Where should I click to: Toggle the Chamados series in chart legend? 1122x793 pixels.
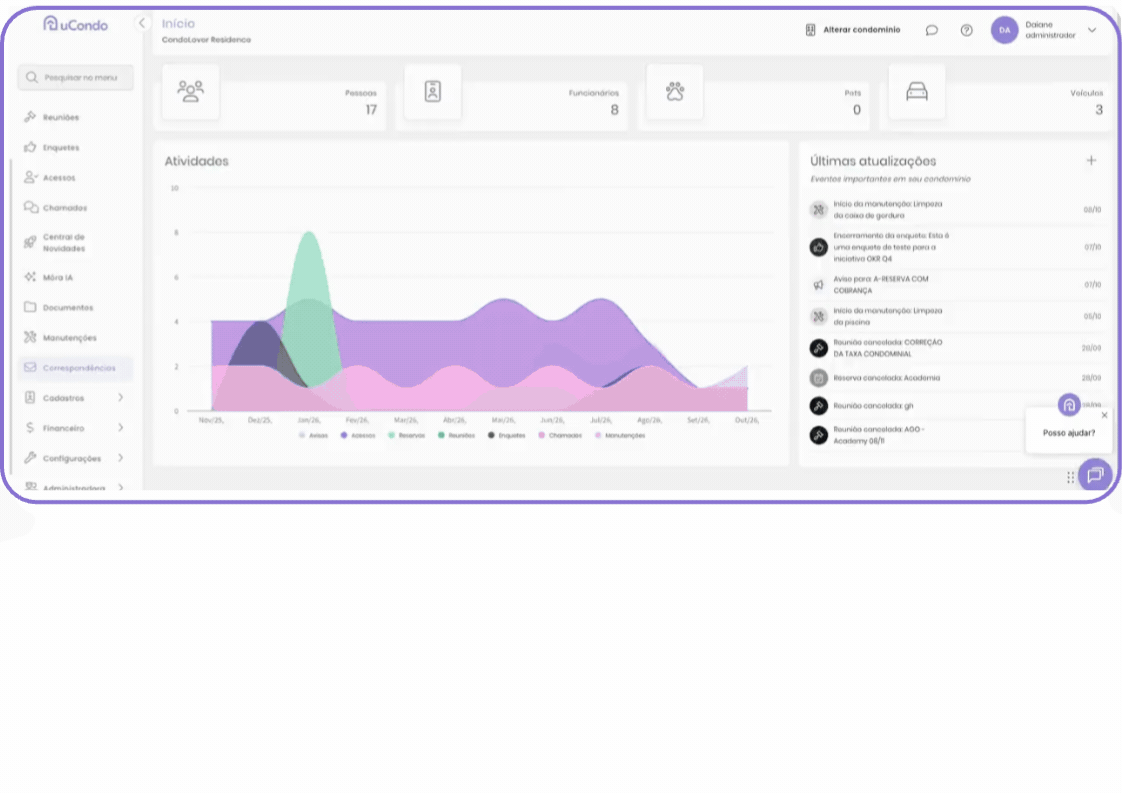tap(560, 435)
